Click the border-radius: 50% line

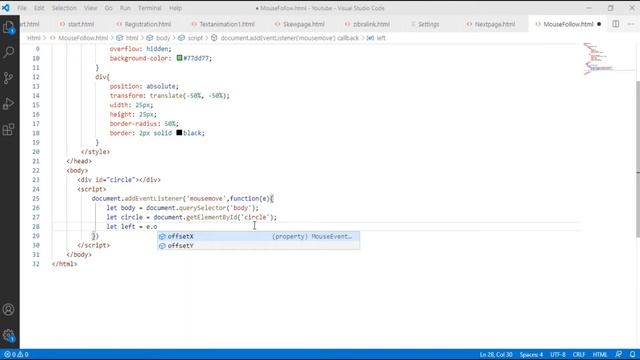tap(144, 123)
